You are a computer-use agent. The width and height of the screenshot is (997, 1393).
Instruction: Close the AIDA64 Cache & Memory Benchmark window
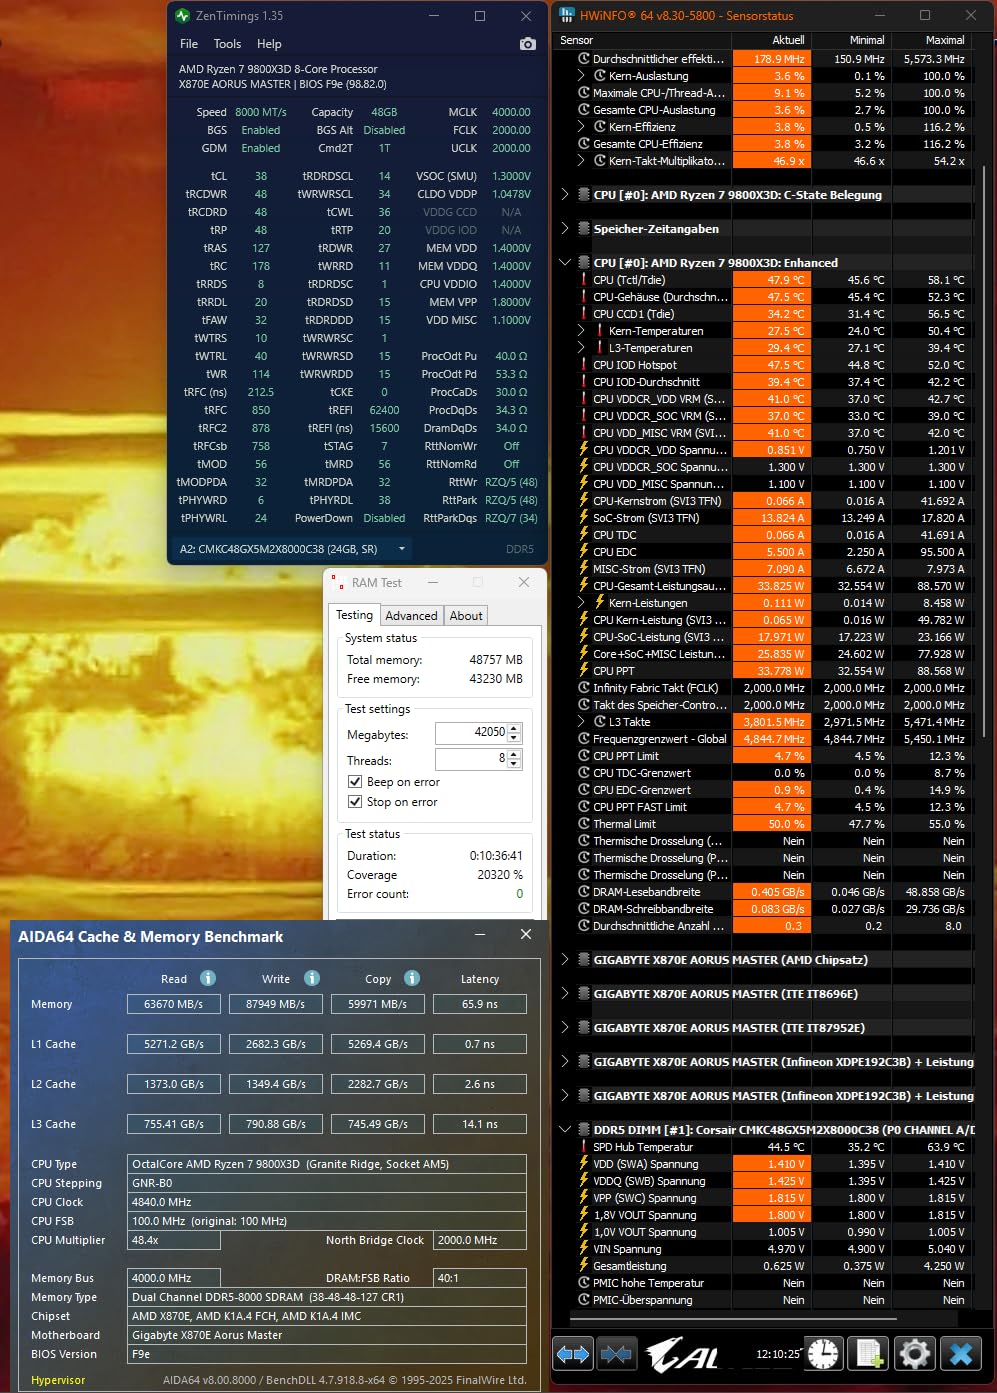click(x=526, y=934)
